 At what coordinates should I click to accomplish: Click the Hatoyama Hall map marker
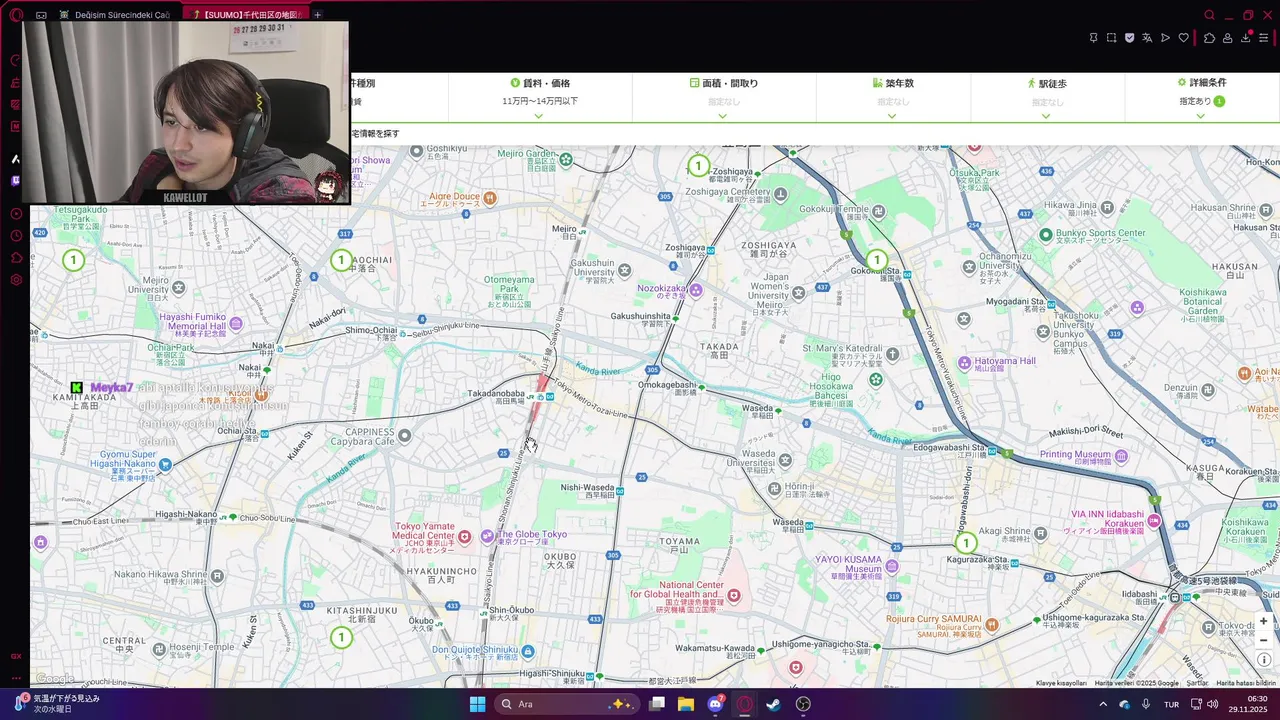pos(964,362)
